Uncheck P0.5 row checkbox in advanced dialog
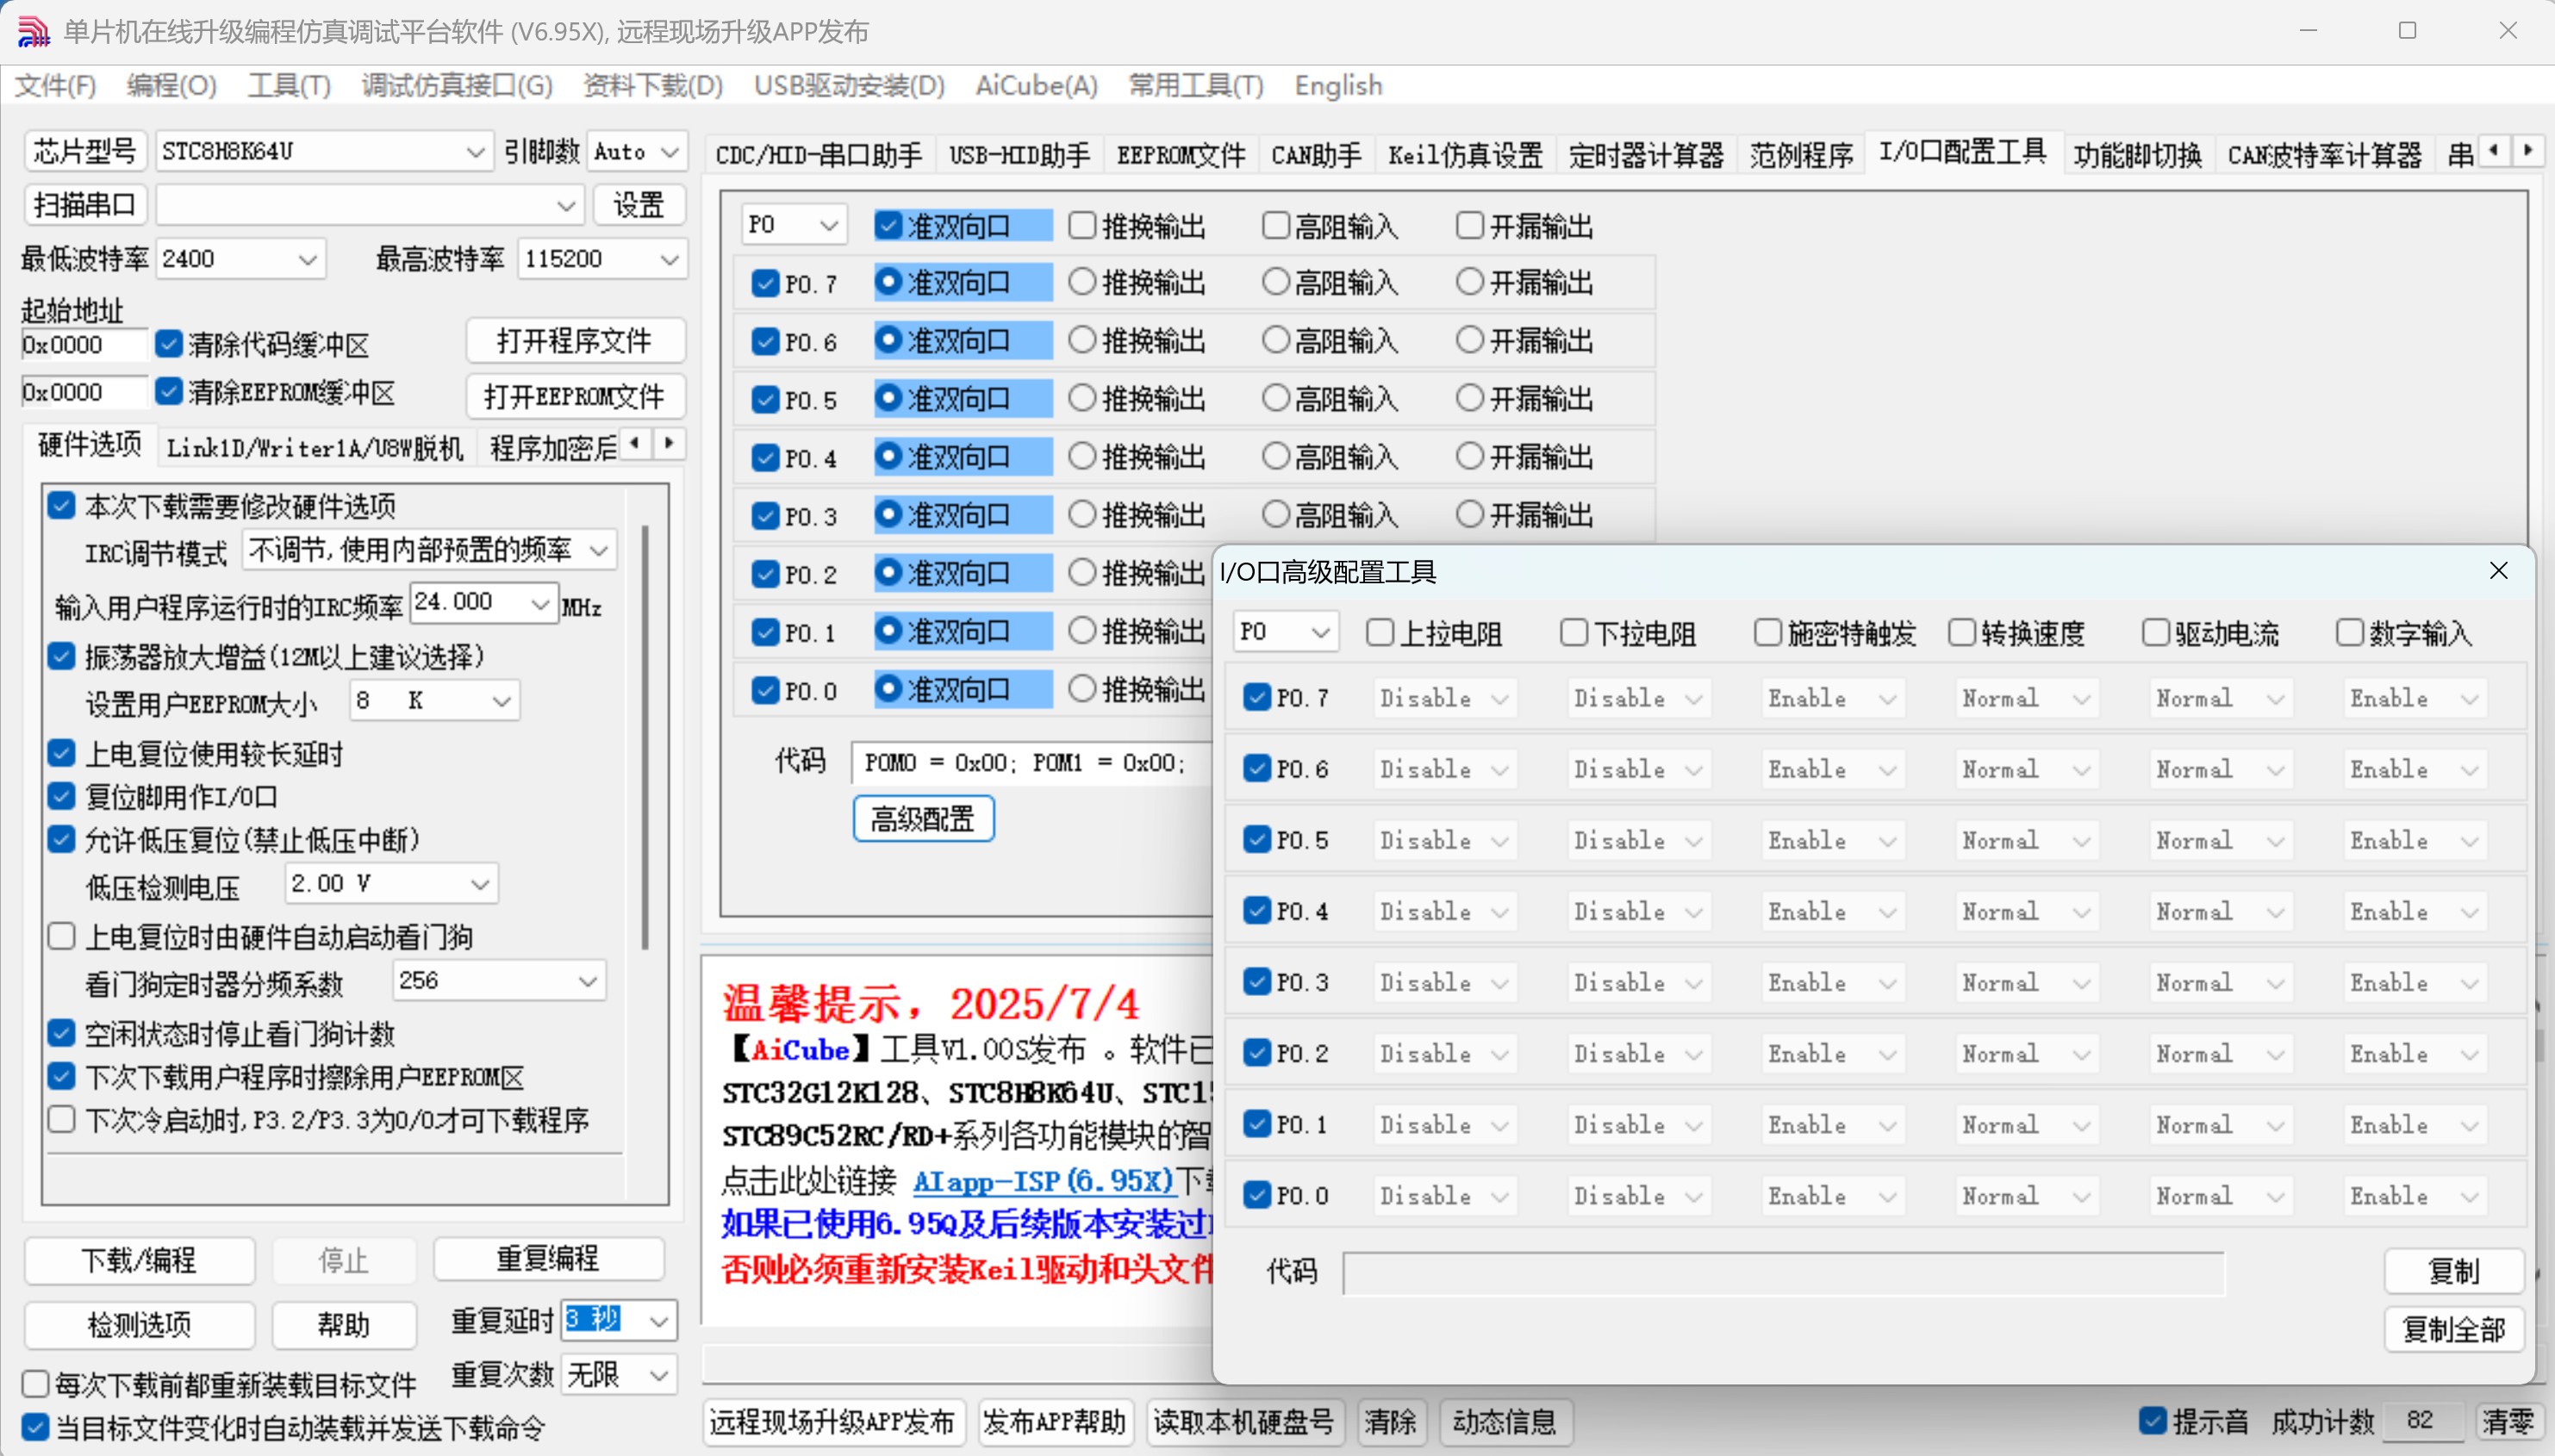 pyautogui.click(x=1256, y=839)
